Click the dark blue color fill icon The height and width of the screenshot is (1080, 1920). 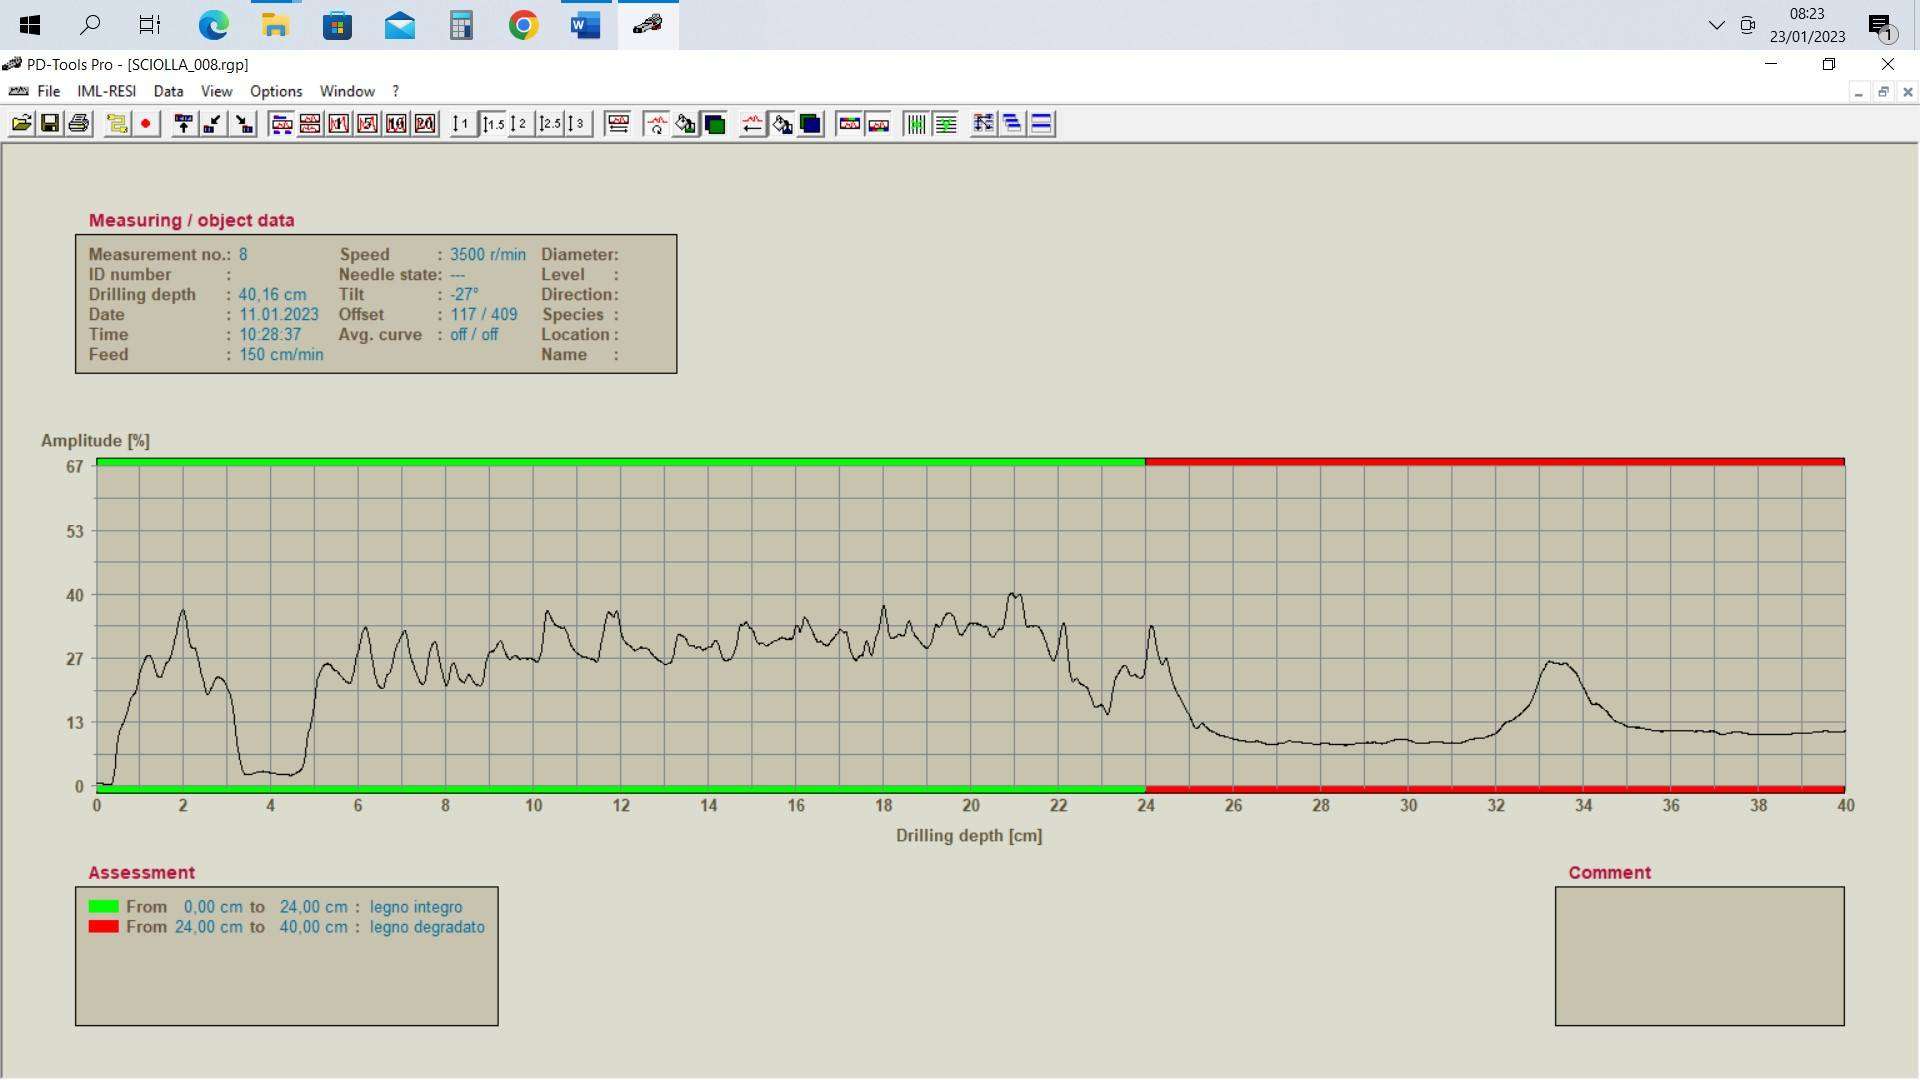click(x=810, y=124)
